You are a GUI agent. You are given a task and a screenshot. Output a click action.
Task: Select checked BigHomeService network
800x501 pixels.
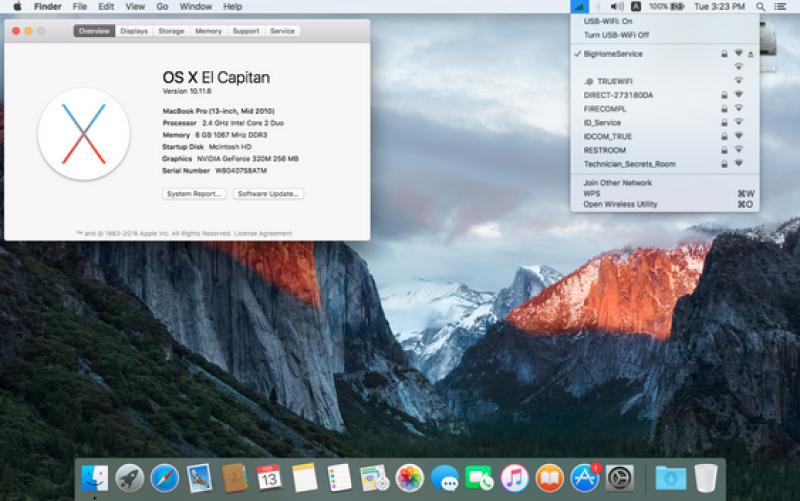pos(665,54)
